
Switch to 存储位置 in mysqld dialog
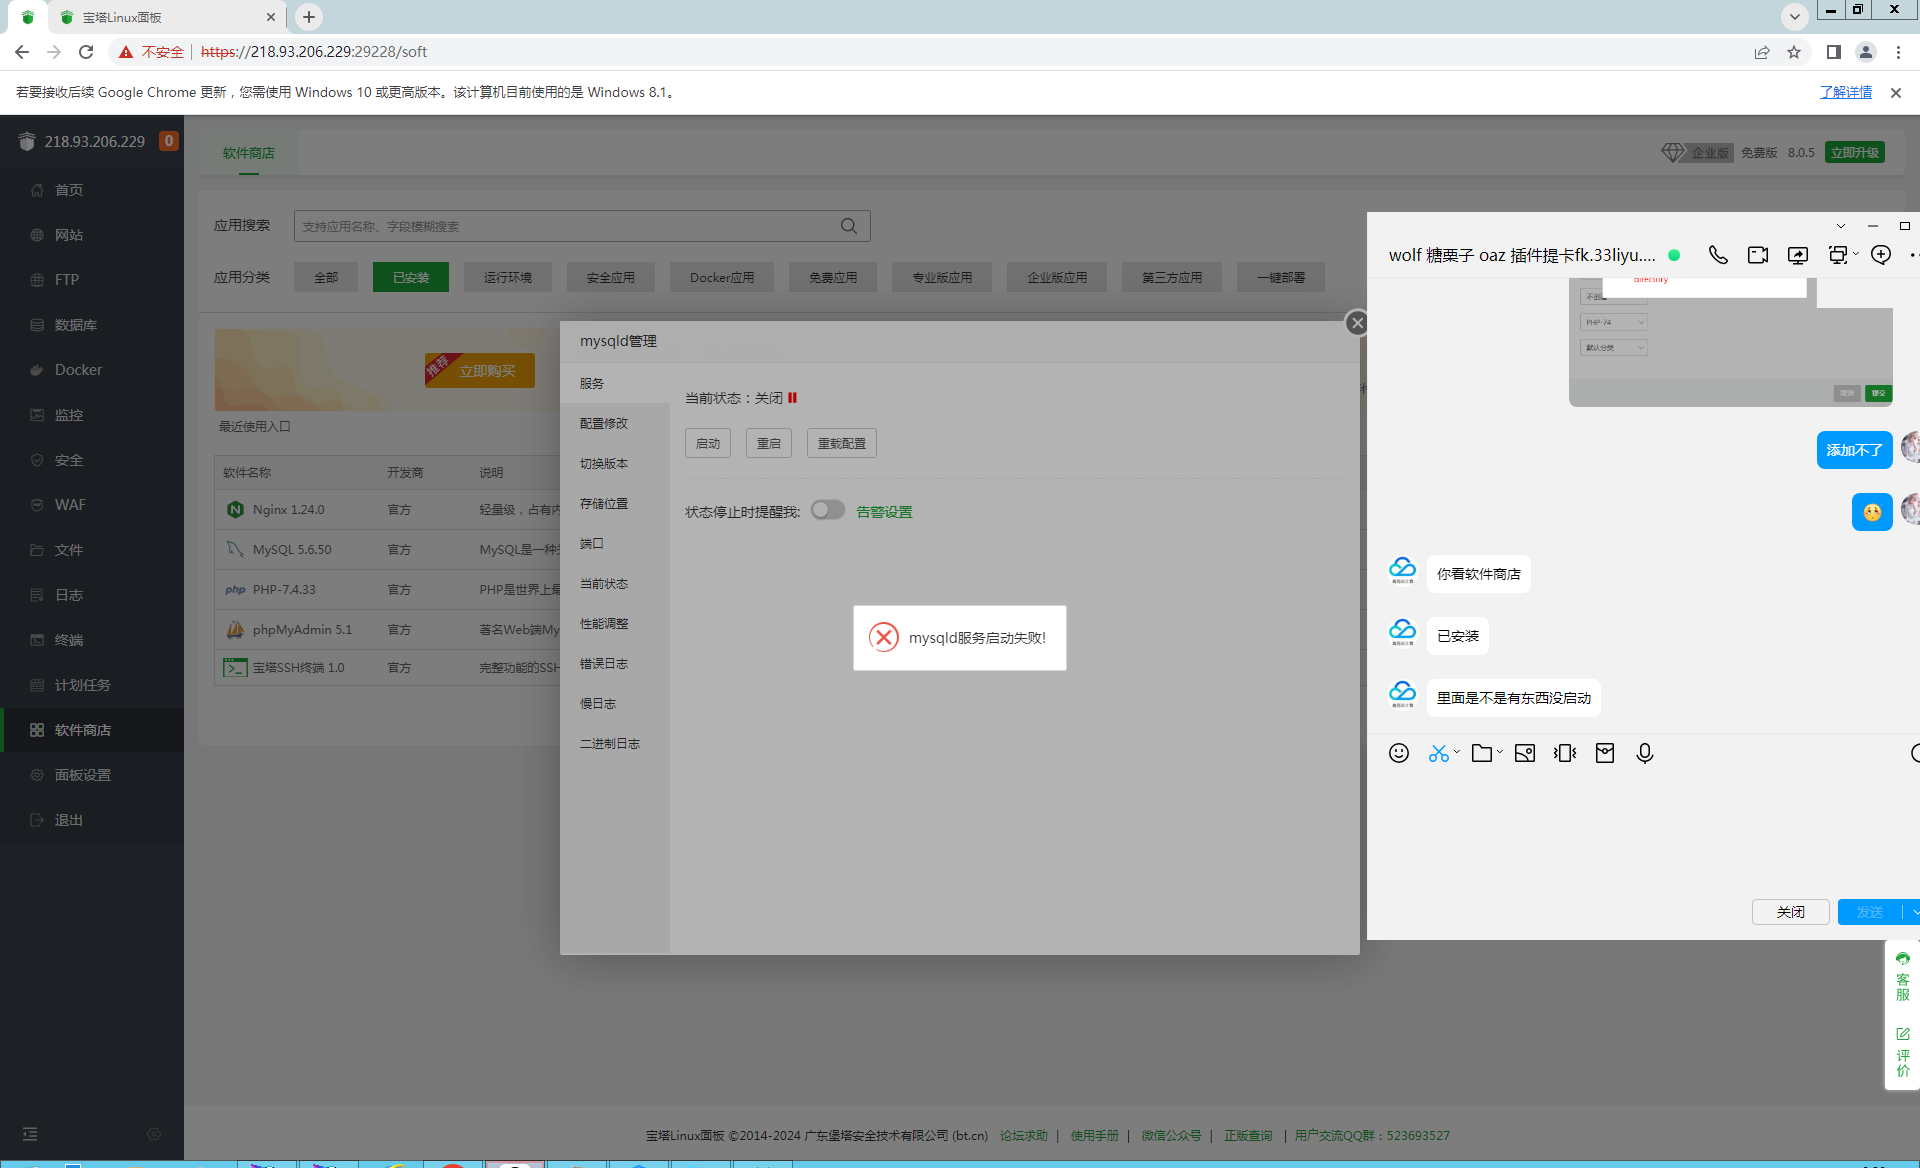[604, 504]
